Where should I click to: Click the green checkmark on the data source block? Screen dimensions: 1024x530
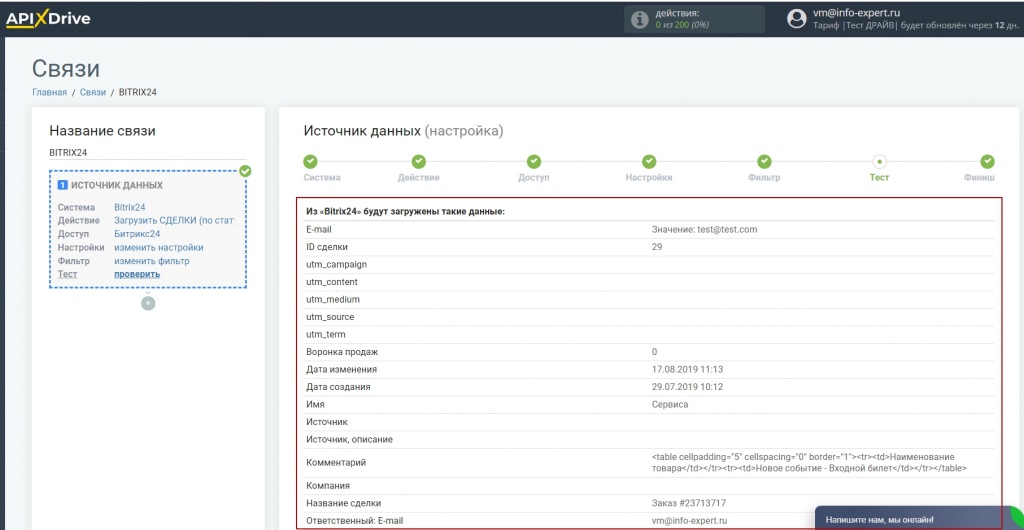245,171
